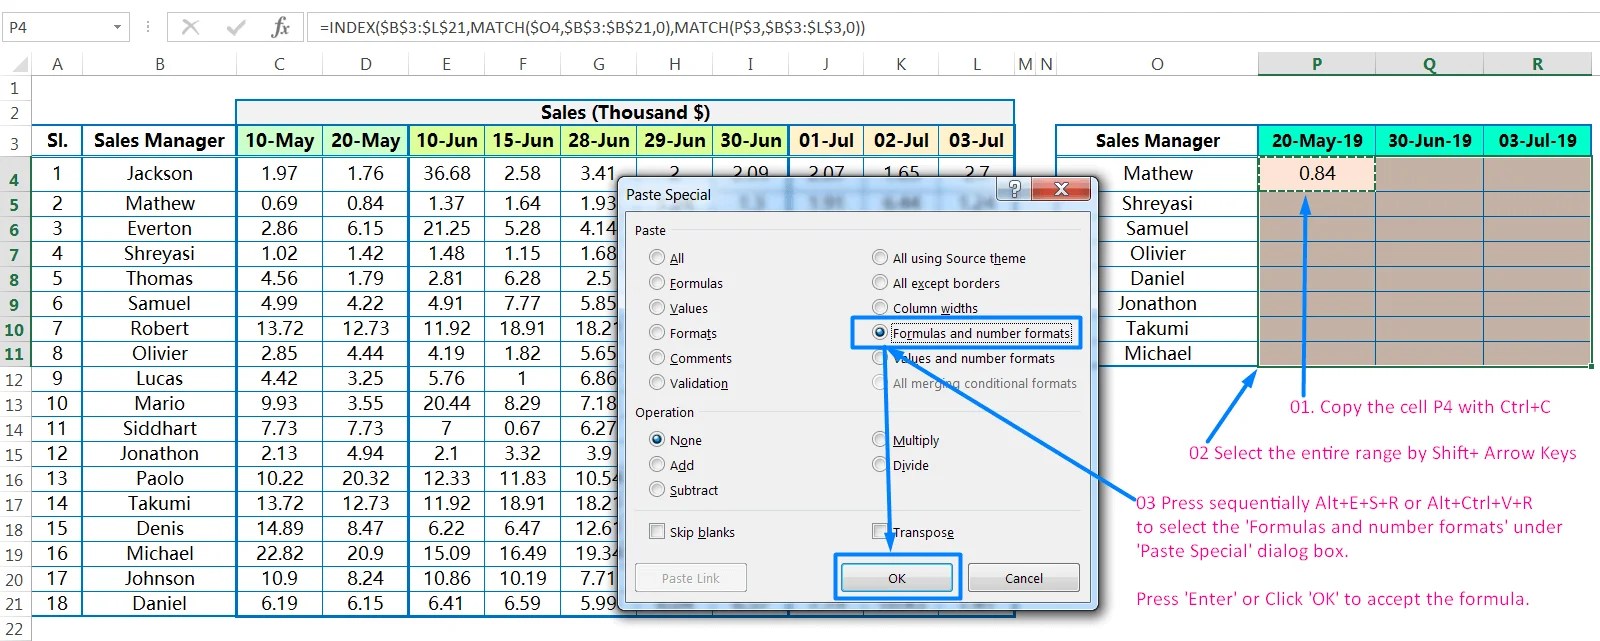Click the 15-Jun header cell

coord(522,141)
